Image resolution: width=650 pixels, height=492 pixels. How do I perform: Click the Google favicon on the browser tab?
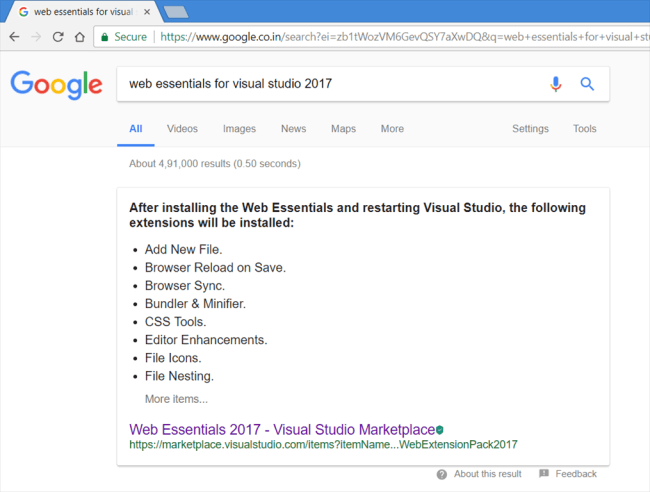(24, 12)
